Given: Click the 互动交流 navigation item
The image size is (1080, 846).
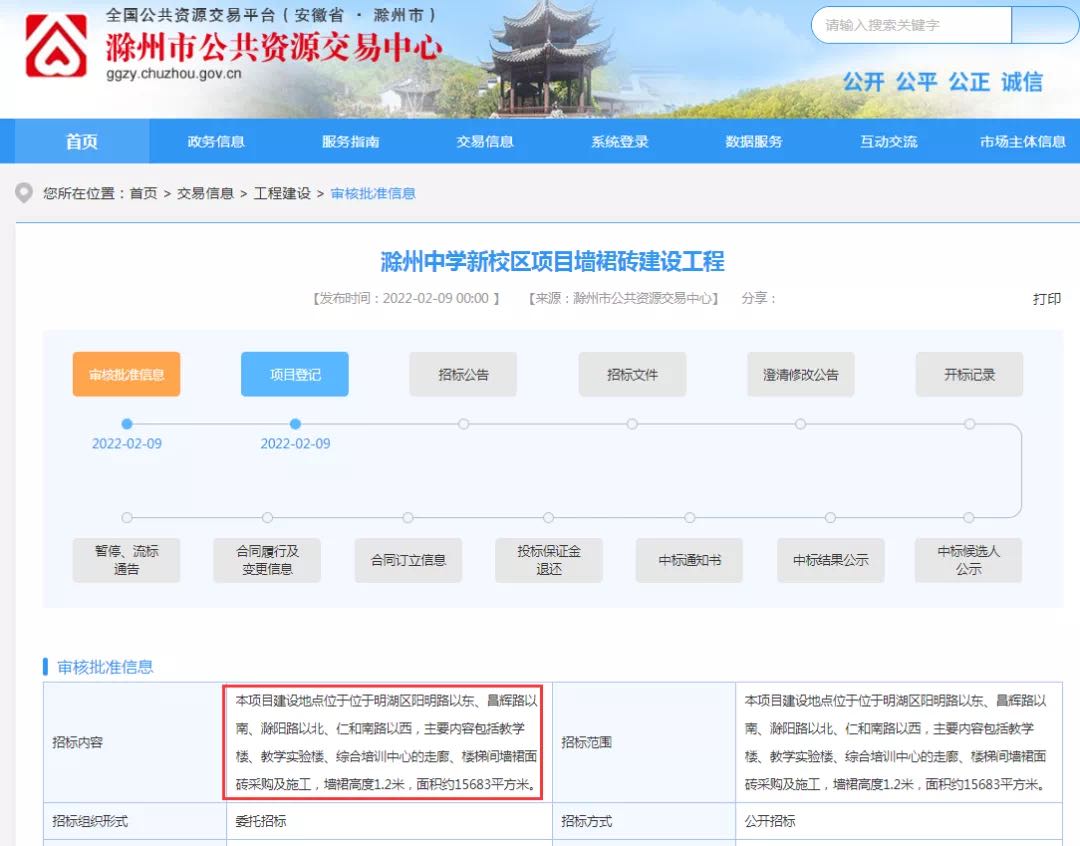Looking at the screenshot, I should tap(888, 142).
